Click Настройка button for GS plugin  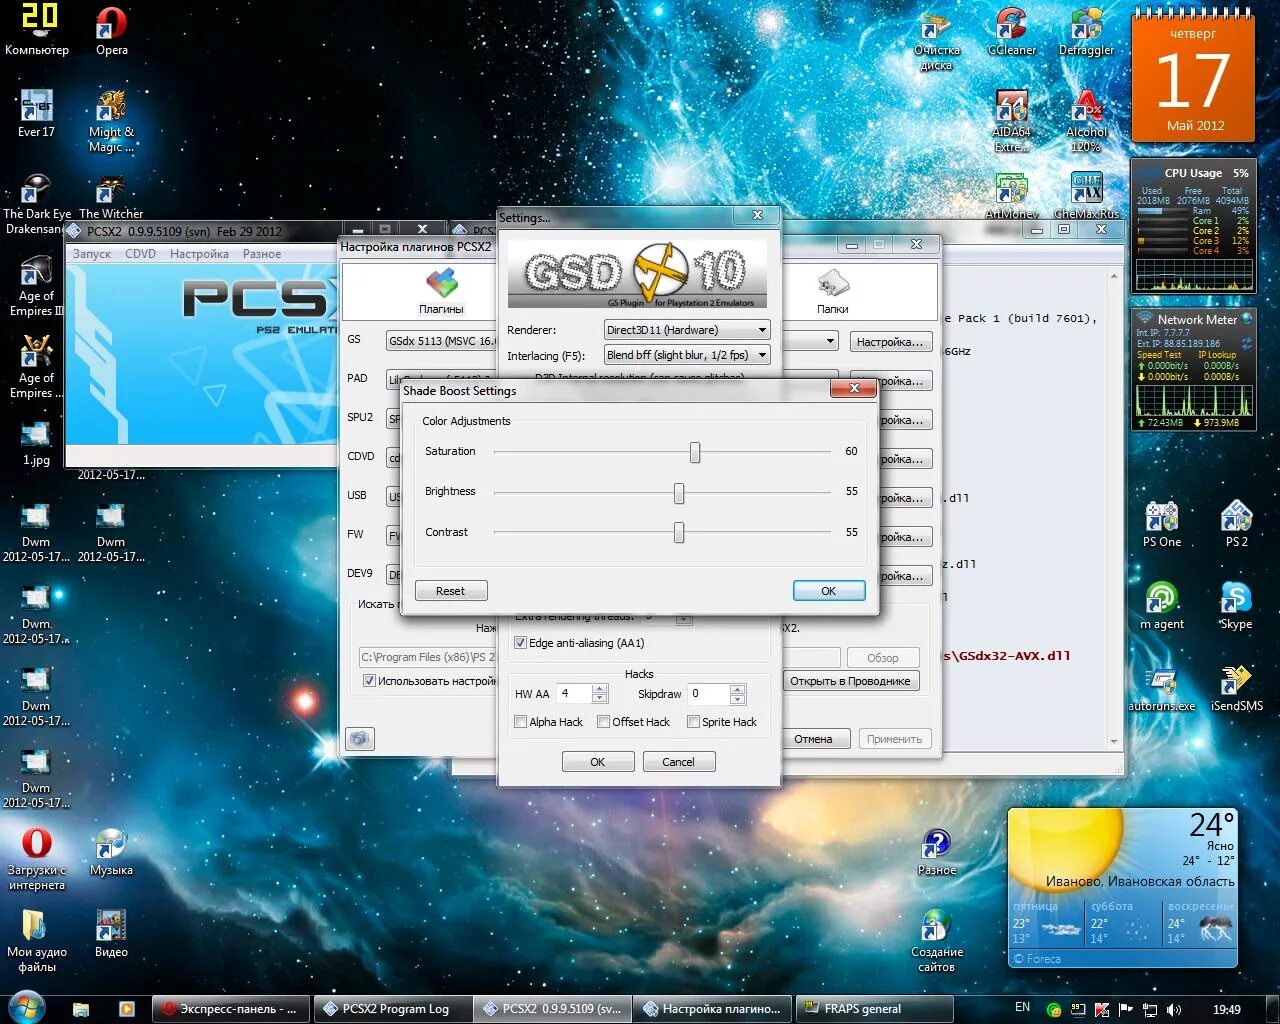(890, 342)
